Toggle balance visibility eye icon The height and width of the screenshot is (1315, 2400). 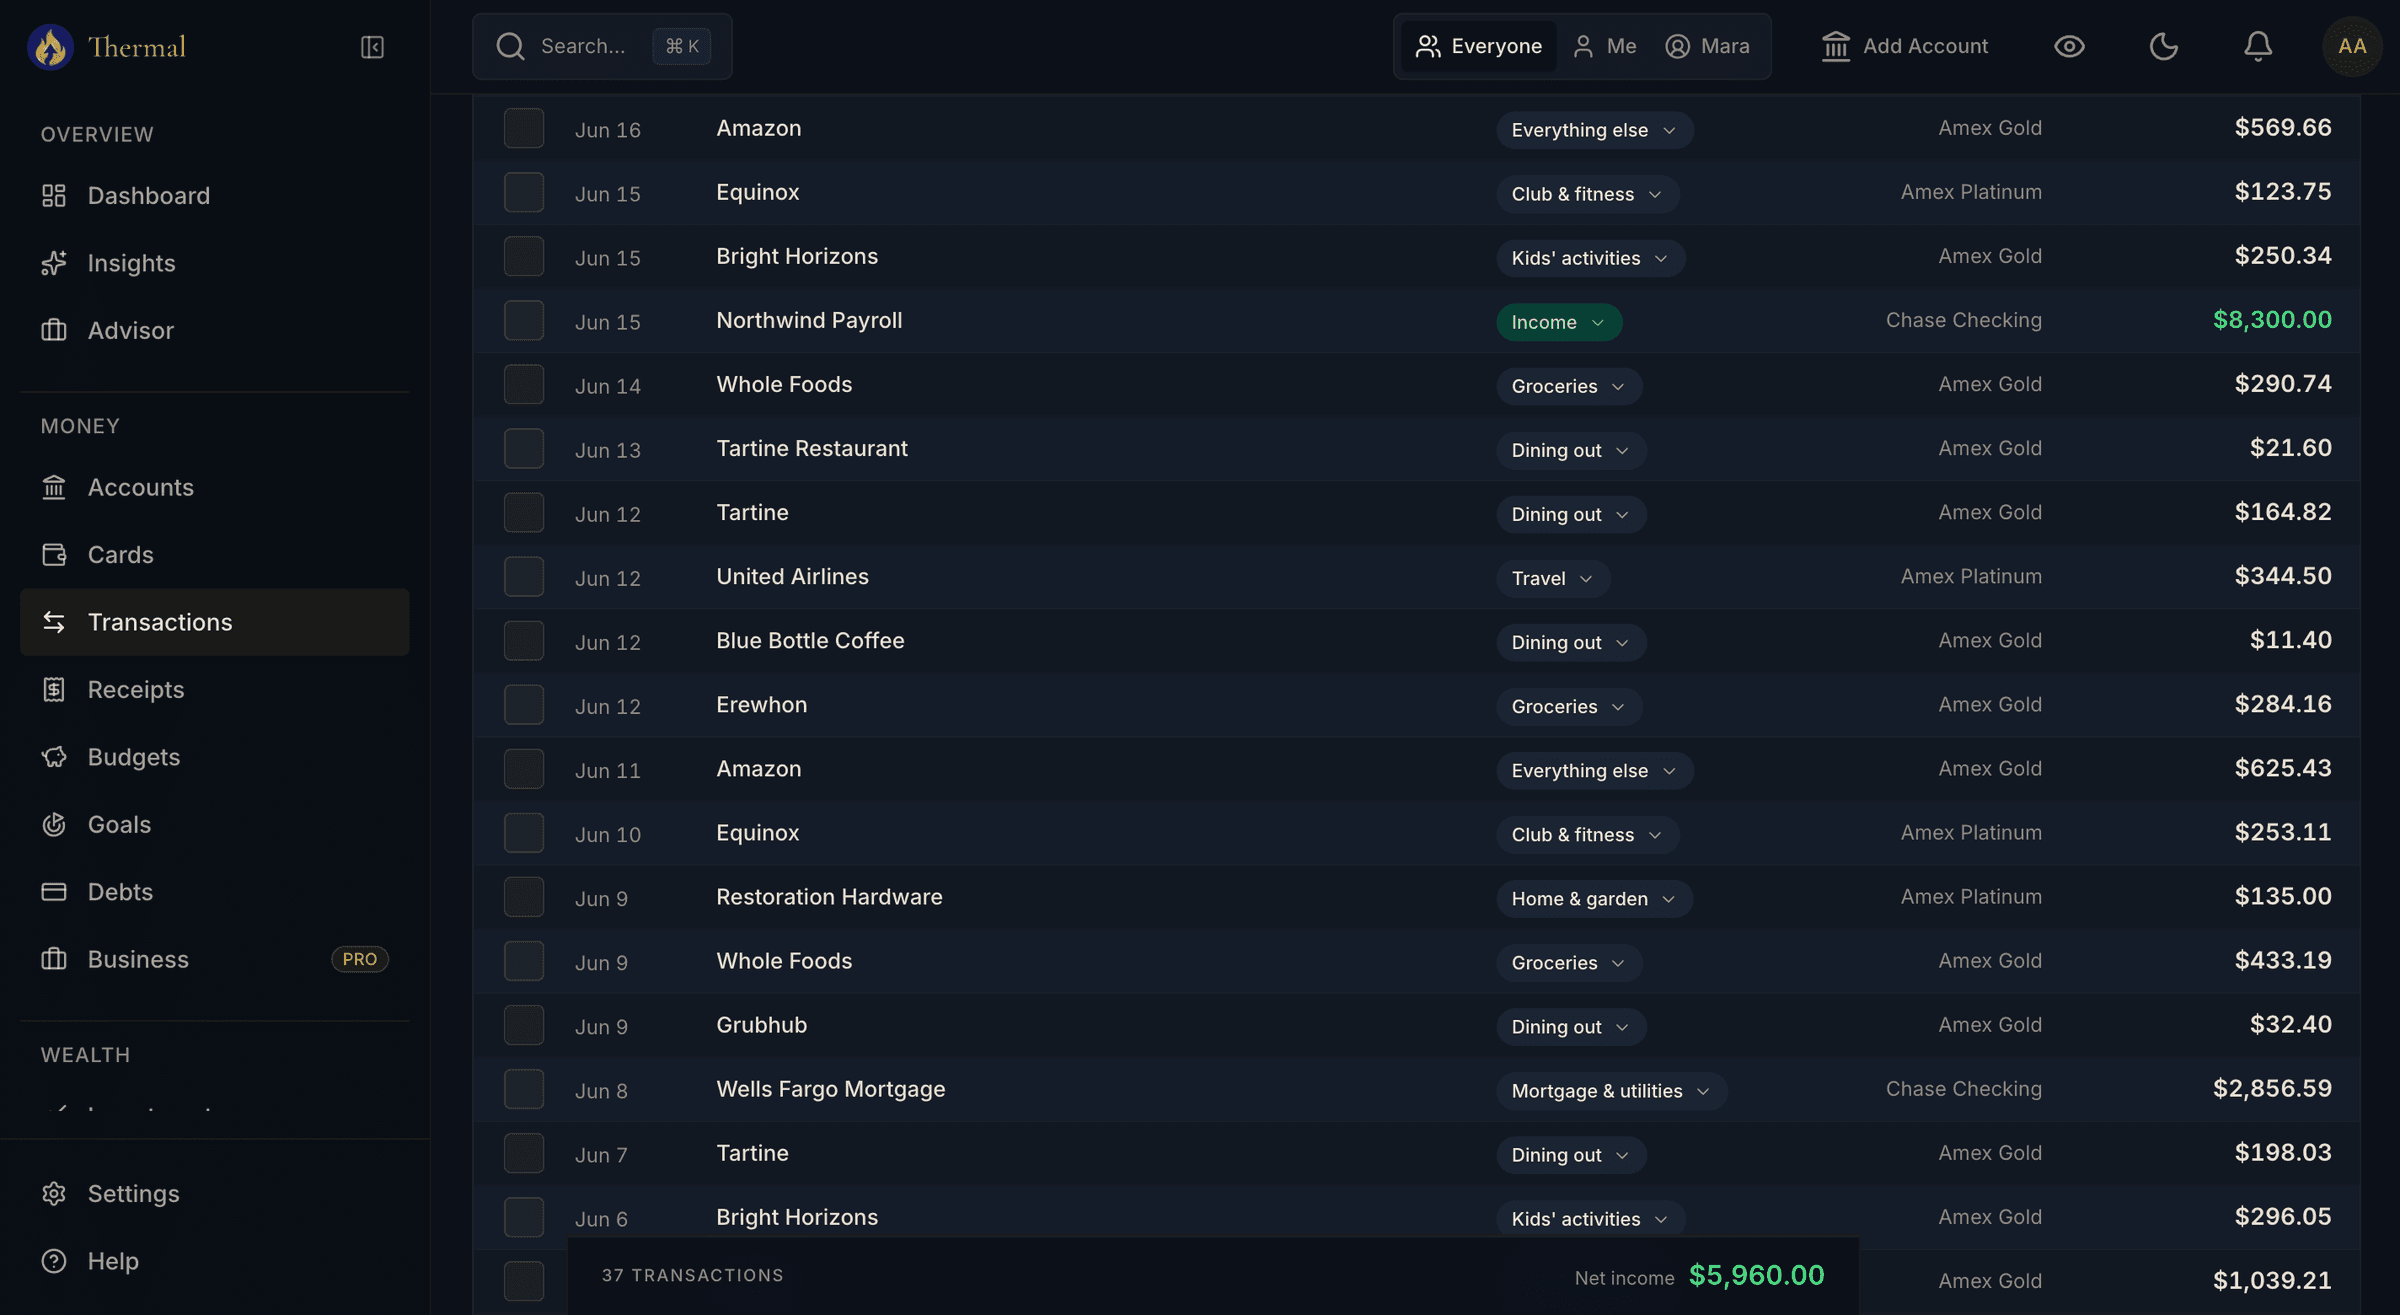coord(2069,46)
